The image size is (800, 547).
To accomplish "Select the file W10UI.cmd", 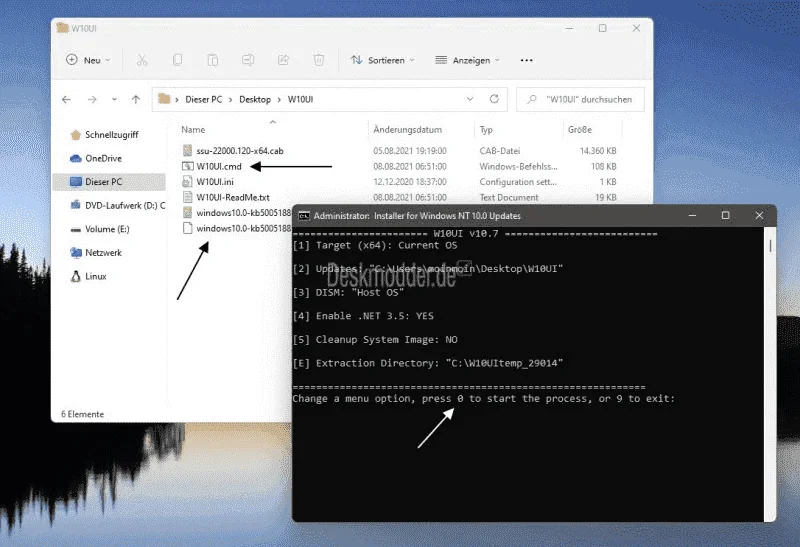I will pos(219,166).
